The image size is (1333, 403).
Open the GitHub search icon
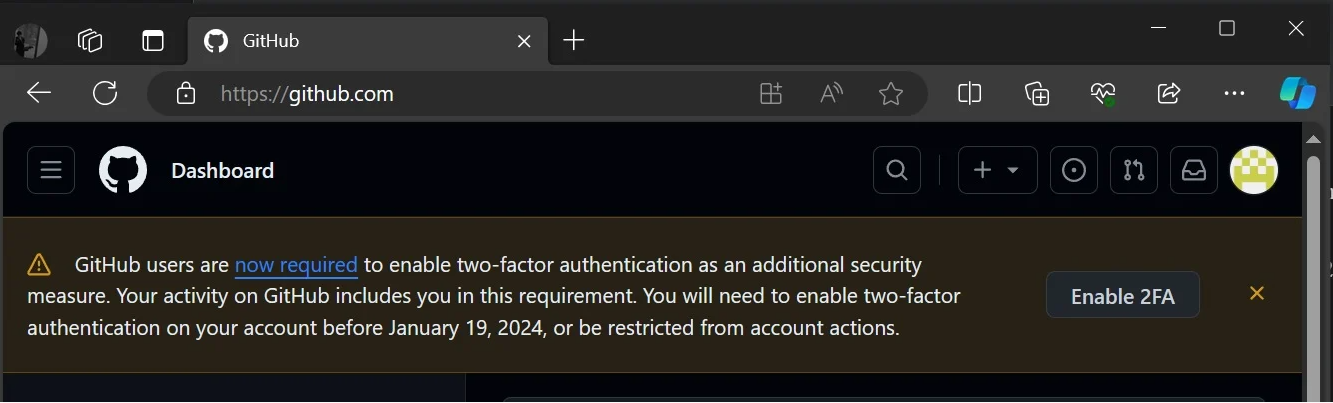(897, 170)
